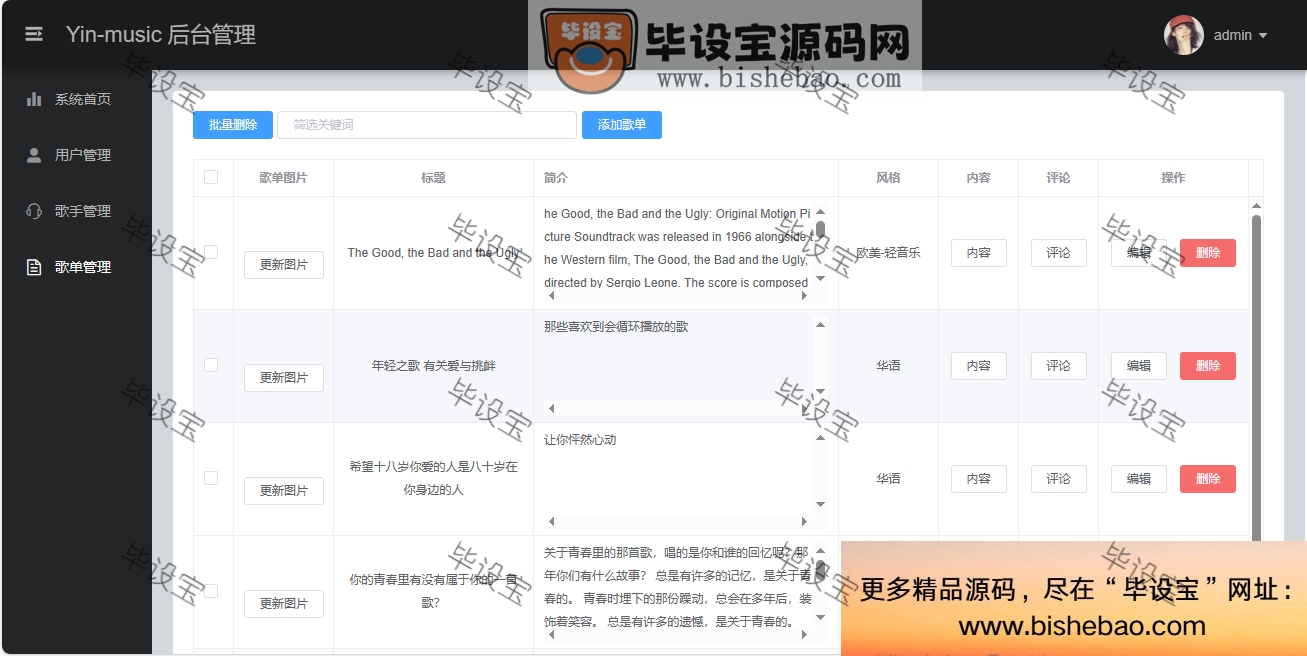Collapse sidebar with hamburger menu icon
This screenshot has width=1307, height=656.
pos(34,34)
